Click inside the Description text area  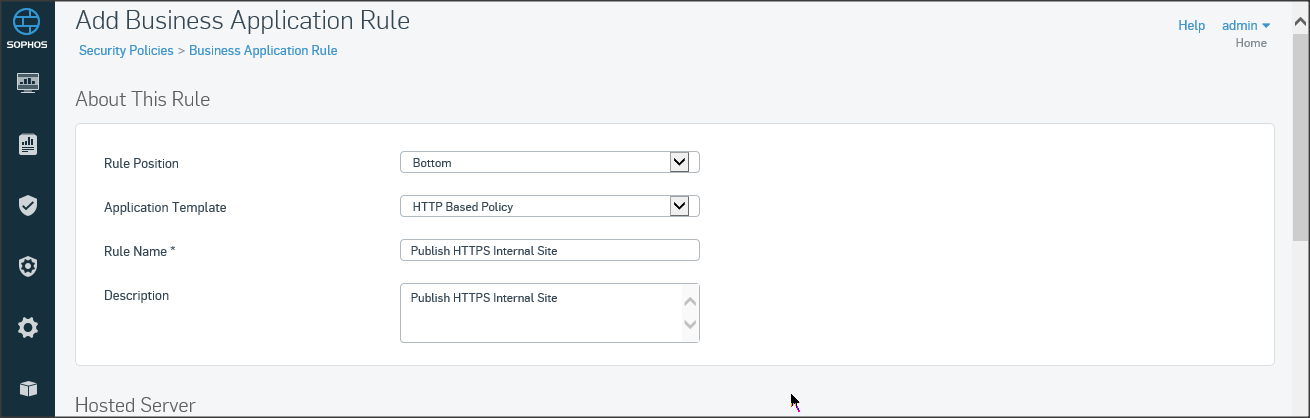540,313
